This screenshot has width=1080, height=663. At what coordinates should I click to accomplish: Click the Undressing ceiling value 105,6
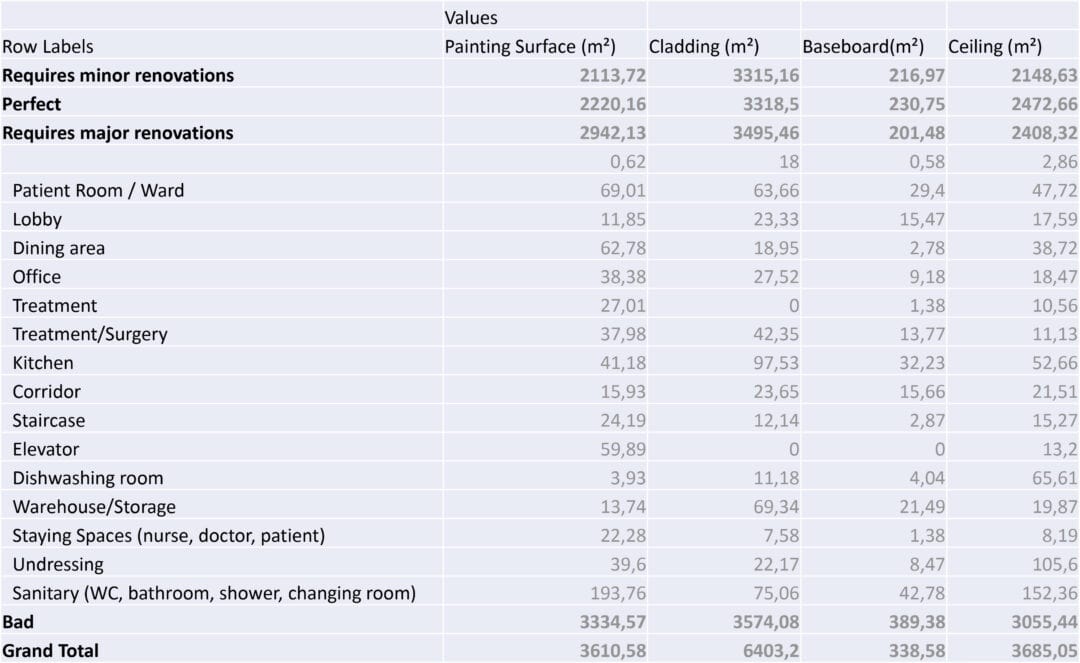[1055, 565]
